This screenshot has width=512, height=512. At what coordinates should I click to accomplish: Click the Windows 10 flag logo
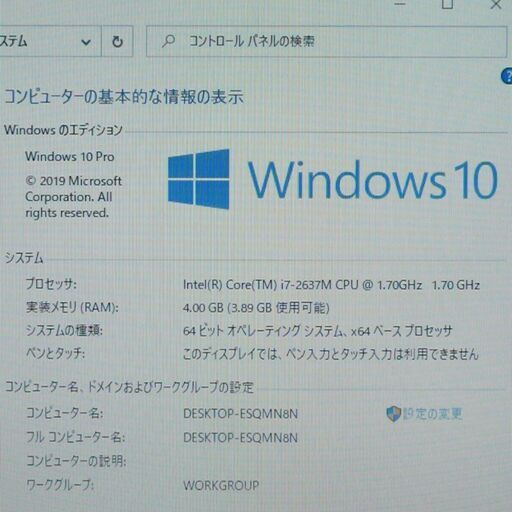click(199, 179)
